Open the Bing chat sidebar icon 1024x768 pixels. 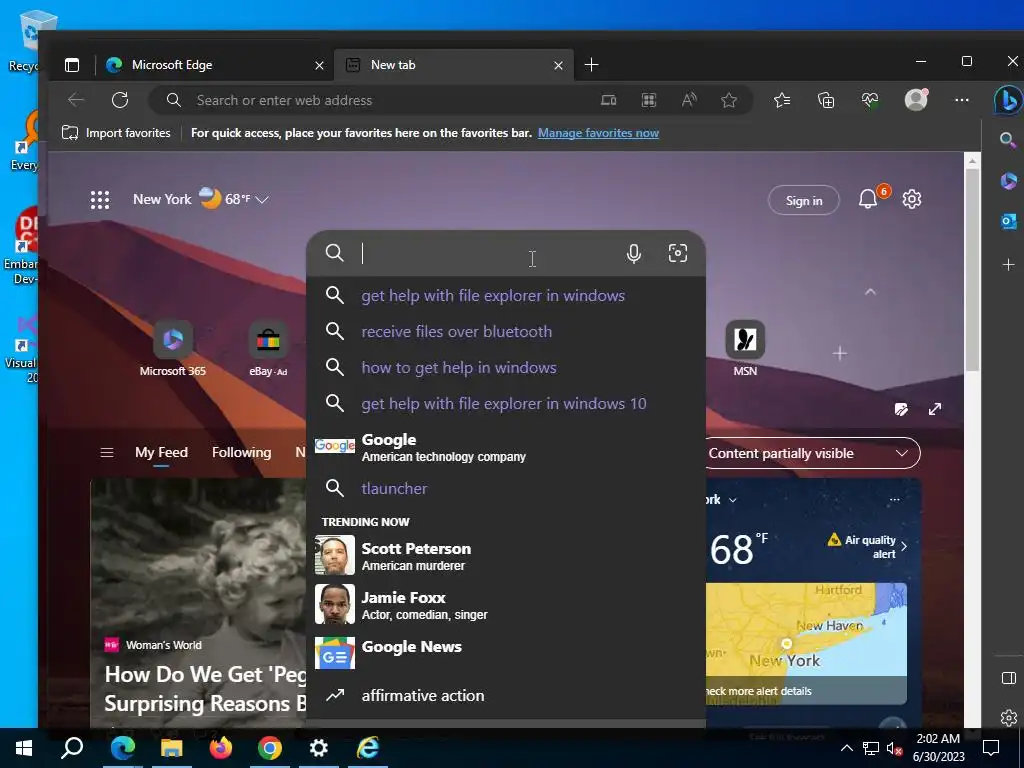point(1008,101)
